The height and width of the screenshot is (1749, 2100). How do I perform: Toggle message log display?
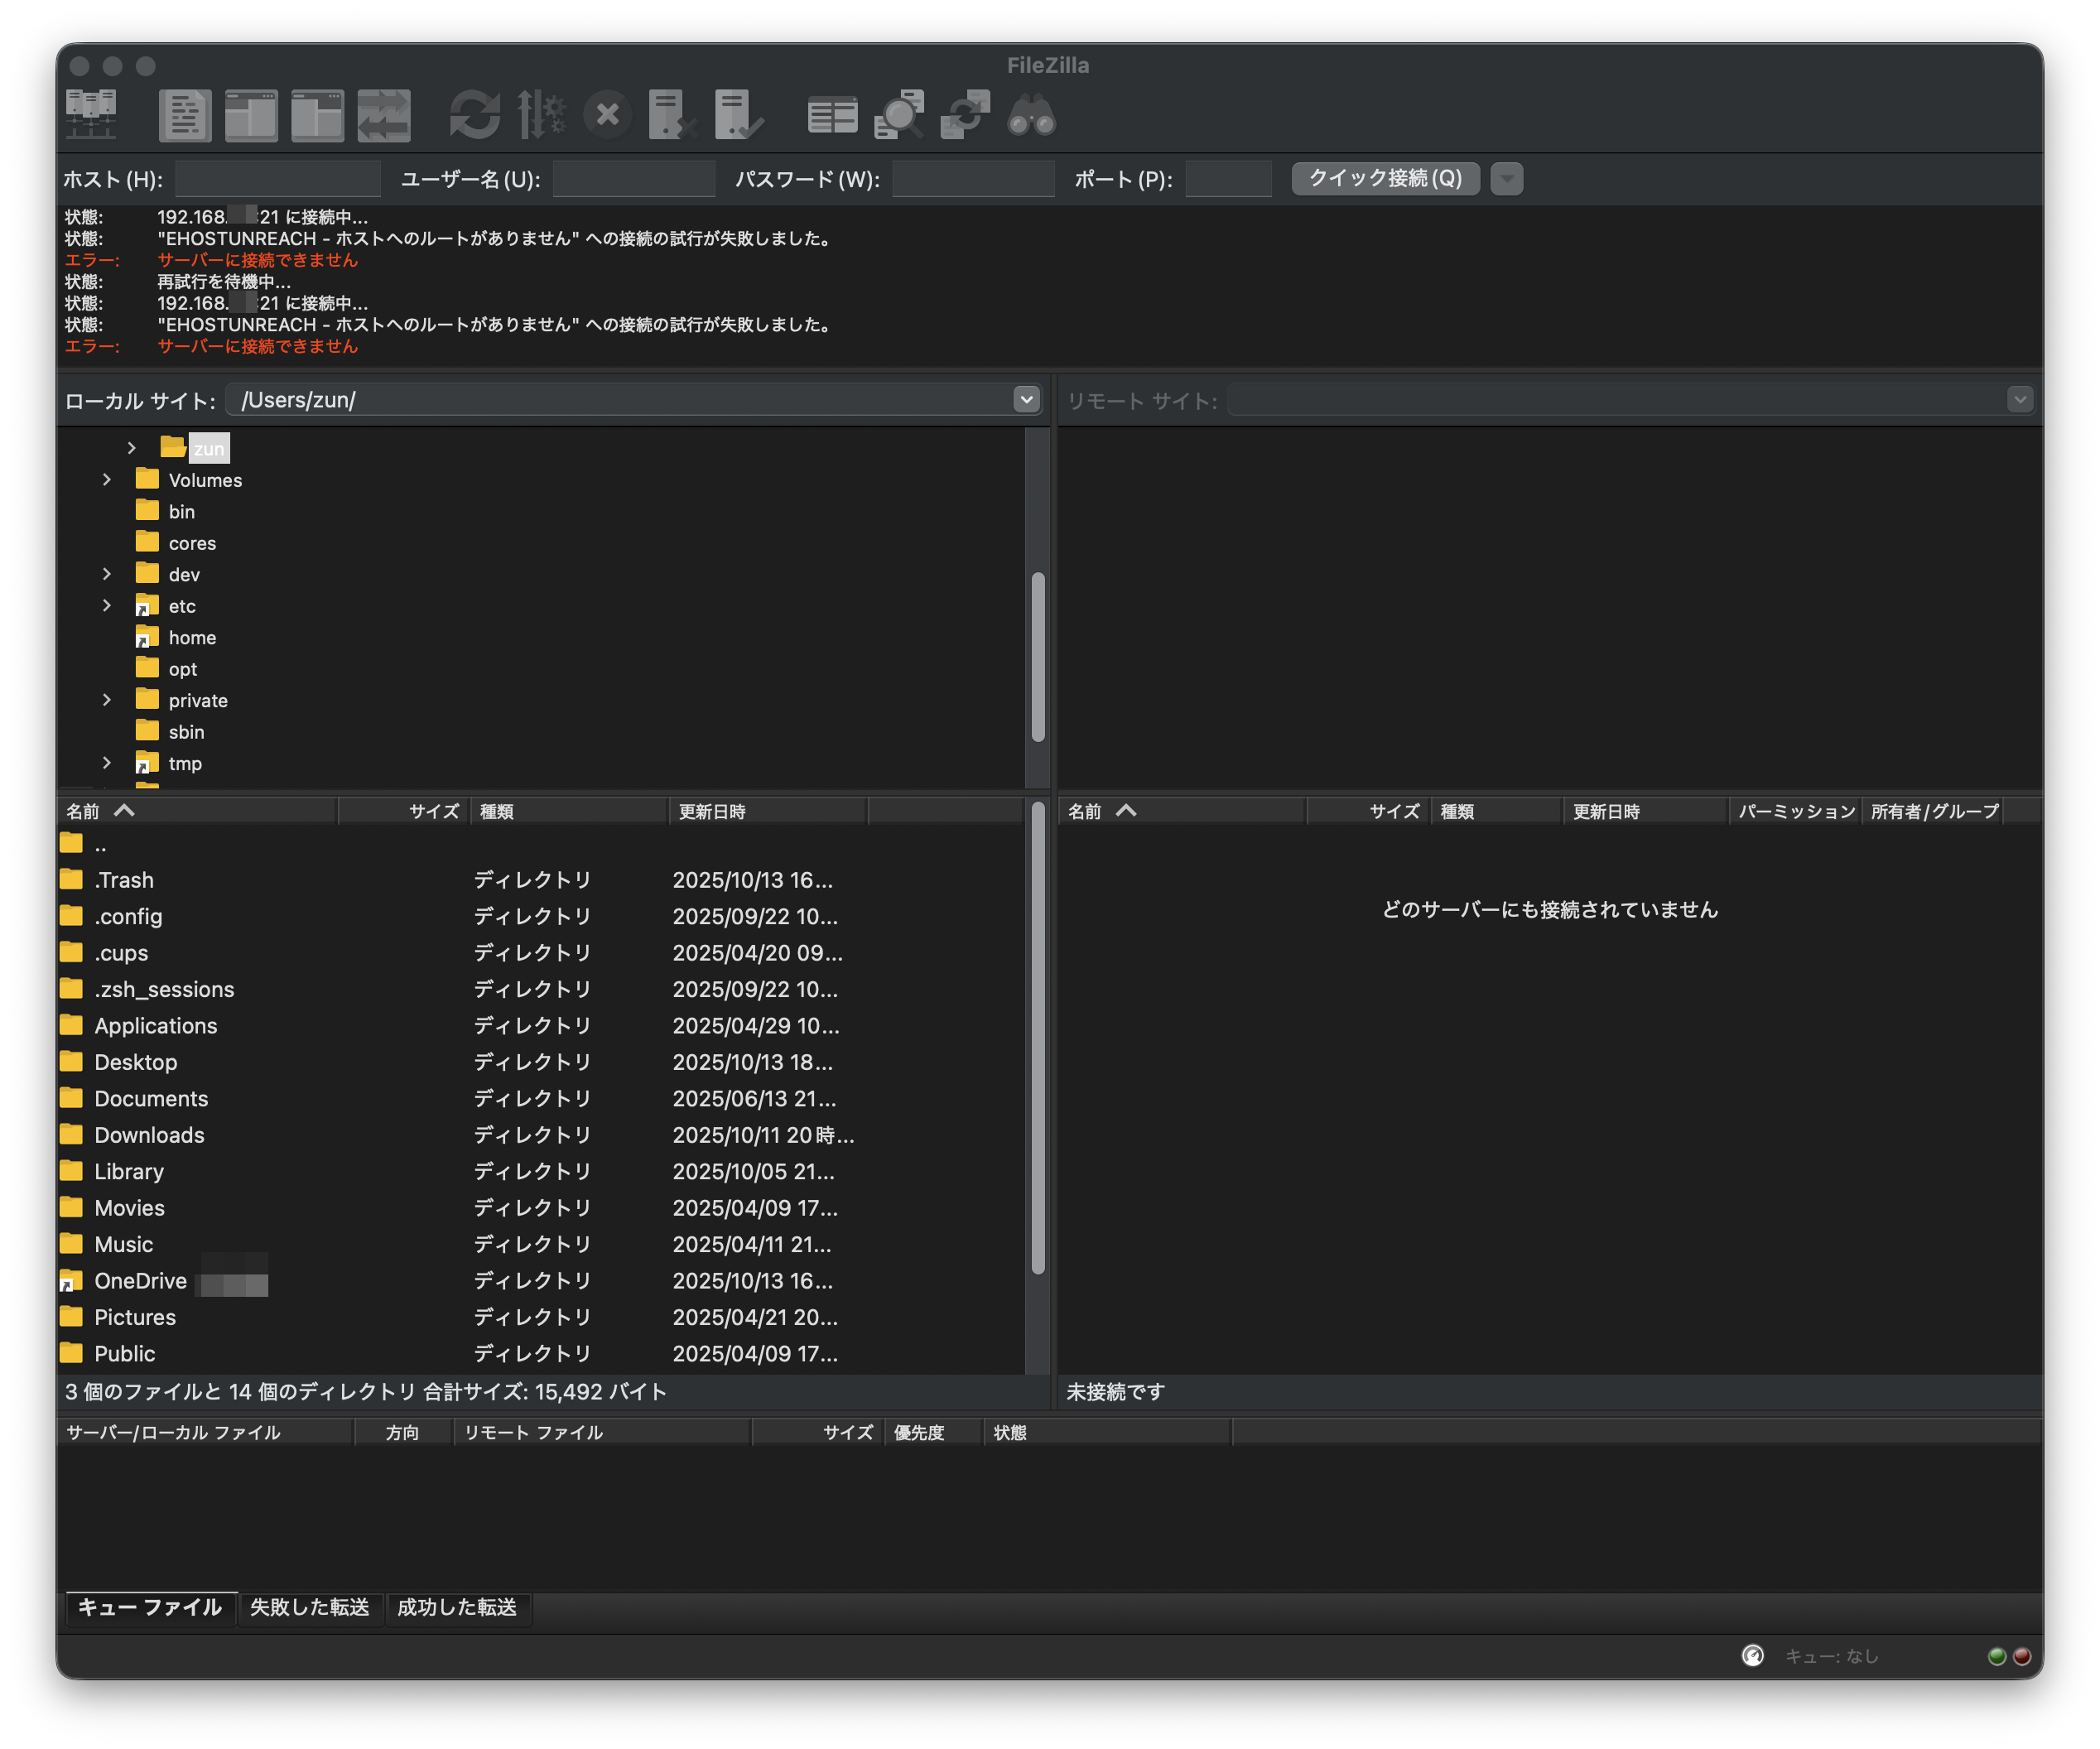(185, 115)
